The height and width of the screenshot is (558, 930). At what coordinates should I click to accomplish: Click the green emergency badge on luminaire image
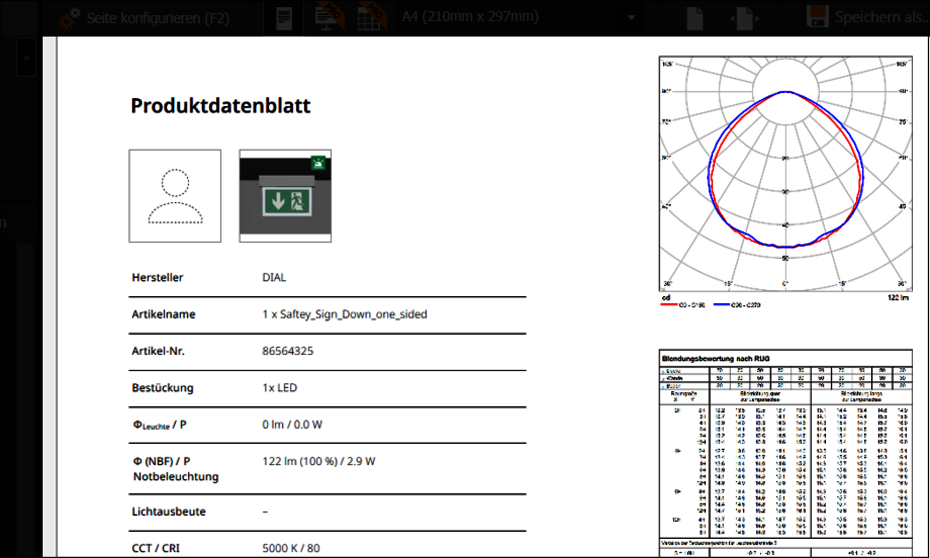[319, 161]
